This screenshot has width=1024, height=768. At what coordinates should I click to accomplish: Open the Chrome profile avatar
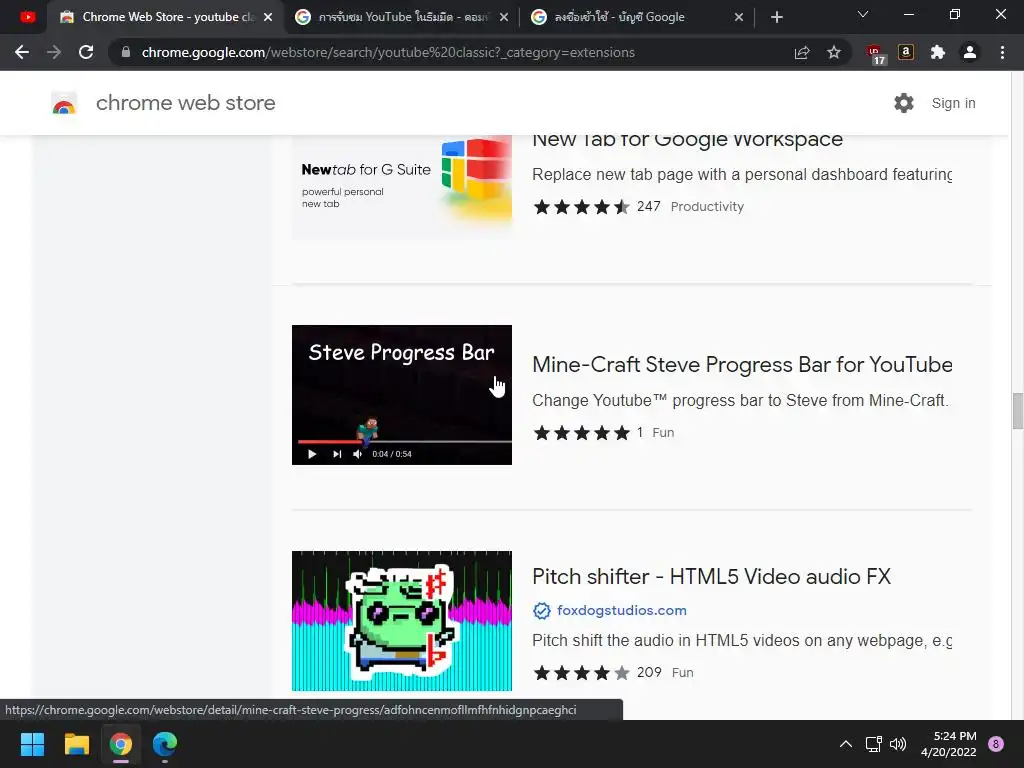pyautogui.click(x=970, y=52)
